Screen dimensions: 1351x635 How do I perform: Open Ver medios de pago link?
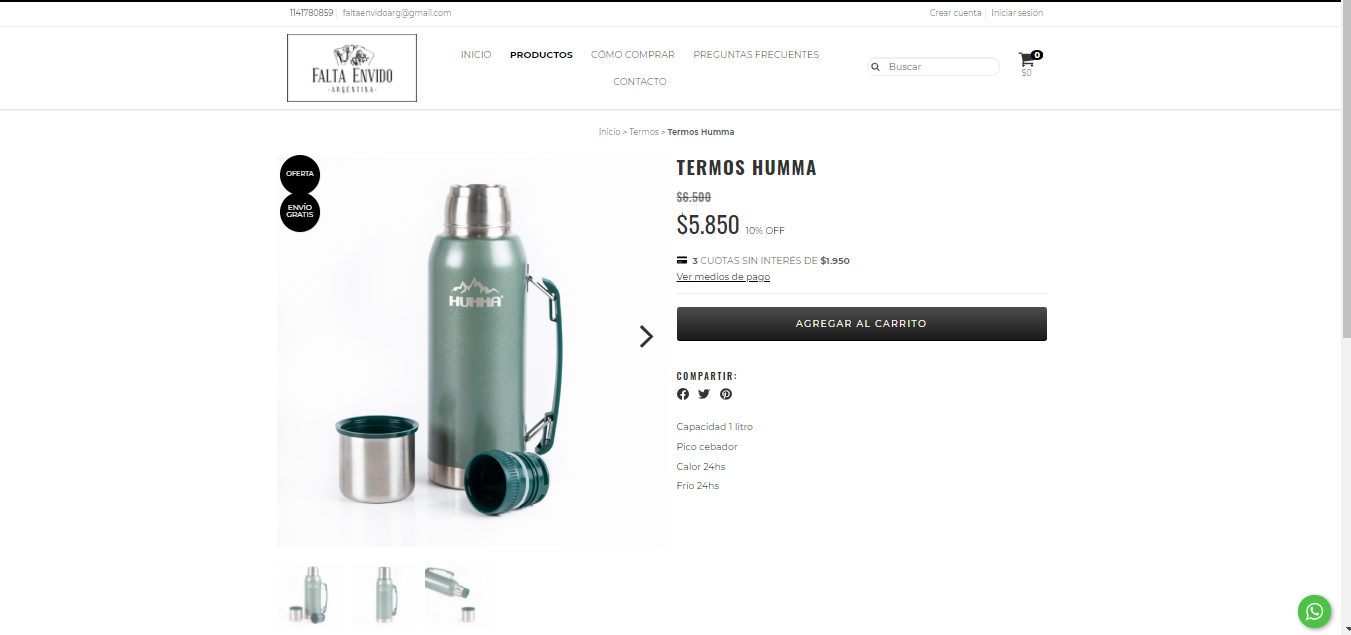click(x=723, y=277)
